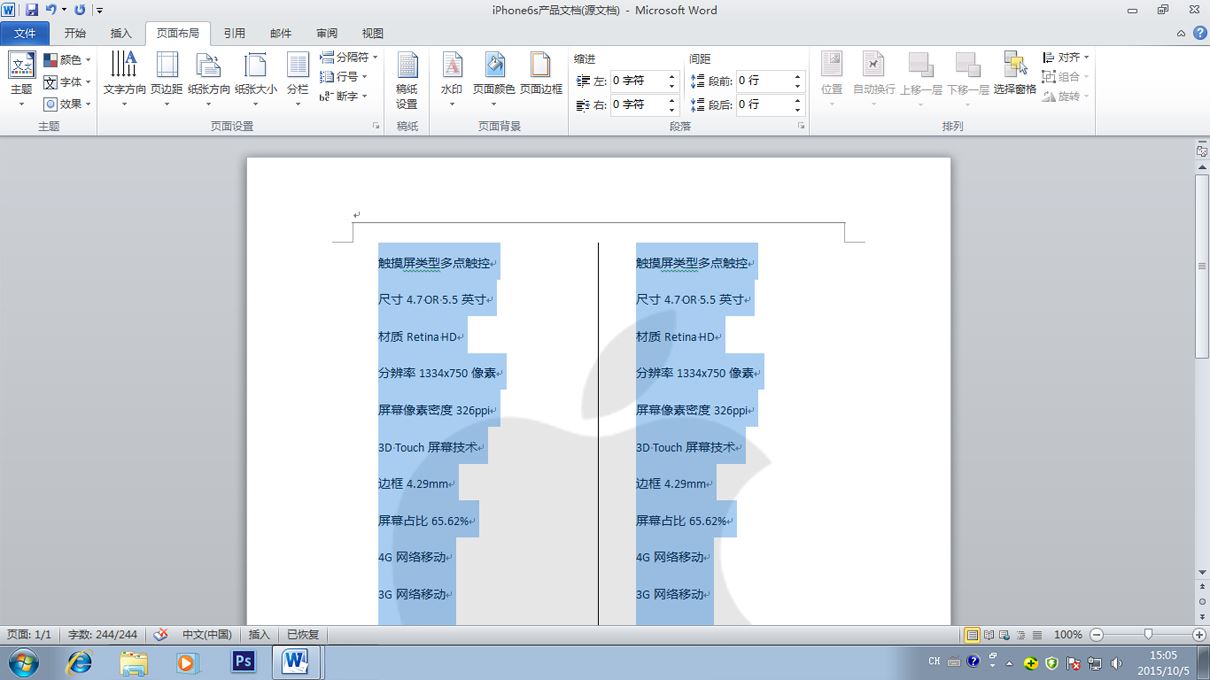
Task: Click the Save icon in quick access toolbar
Action: coord(32,10)
